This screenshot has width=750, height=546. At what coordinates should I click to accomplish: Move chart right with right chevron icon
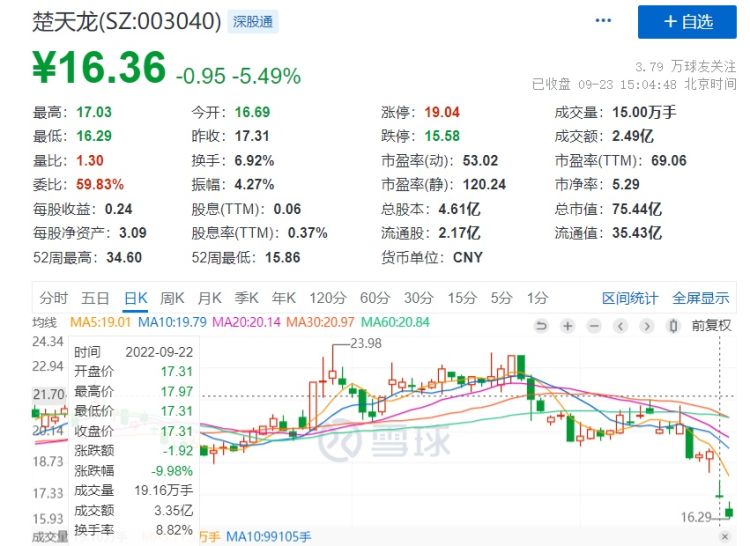tap(647, 326)
